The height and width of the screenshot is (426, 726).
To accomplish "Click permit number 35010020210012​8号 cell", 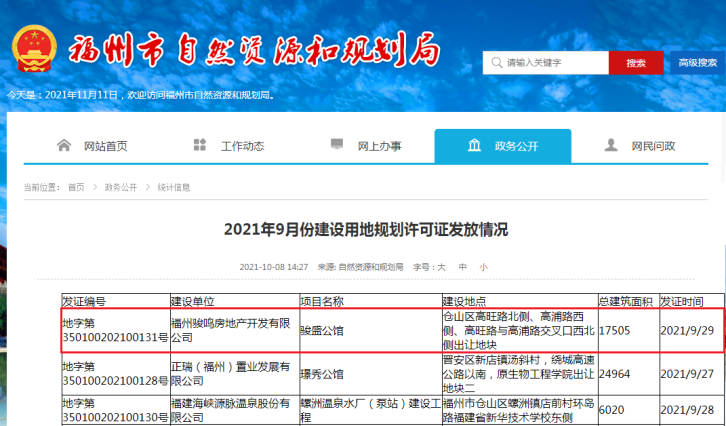I will 116,374.
